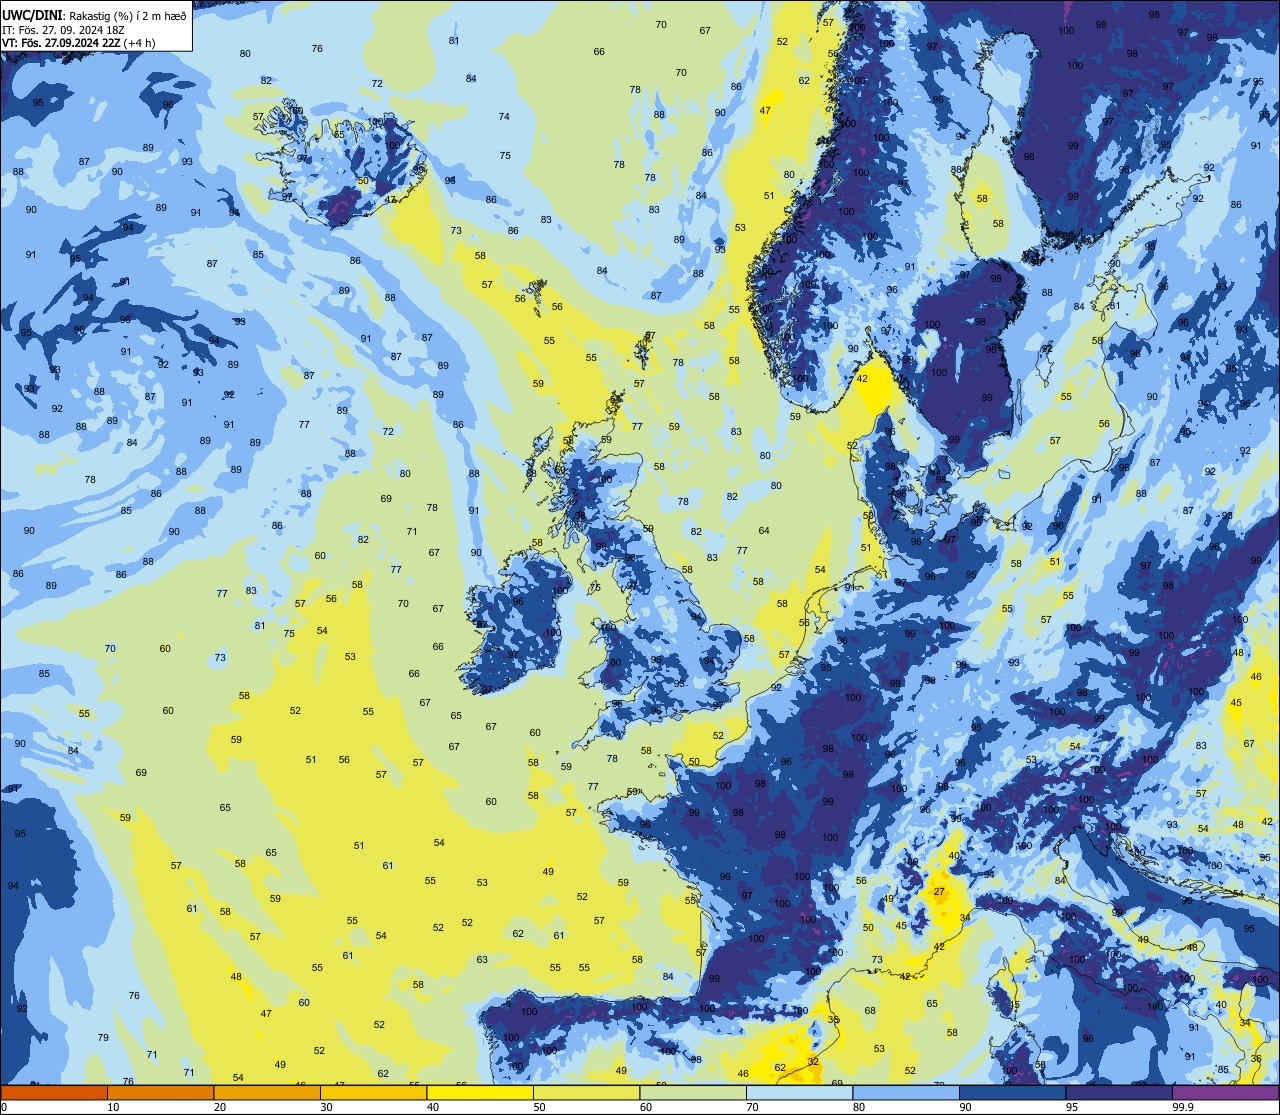Select the 30–40 golden-yellow legend swatch
Screen dimensions: 1280x1115
click(373, 1092)
